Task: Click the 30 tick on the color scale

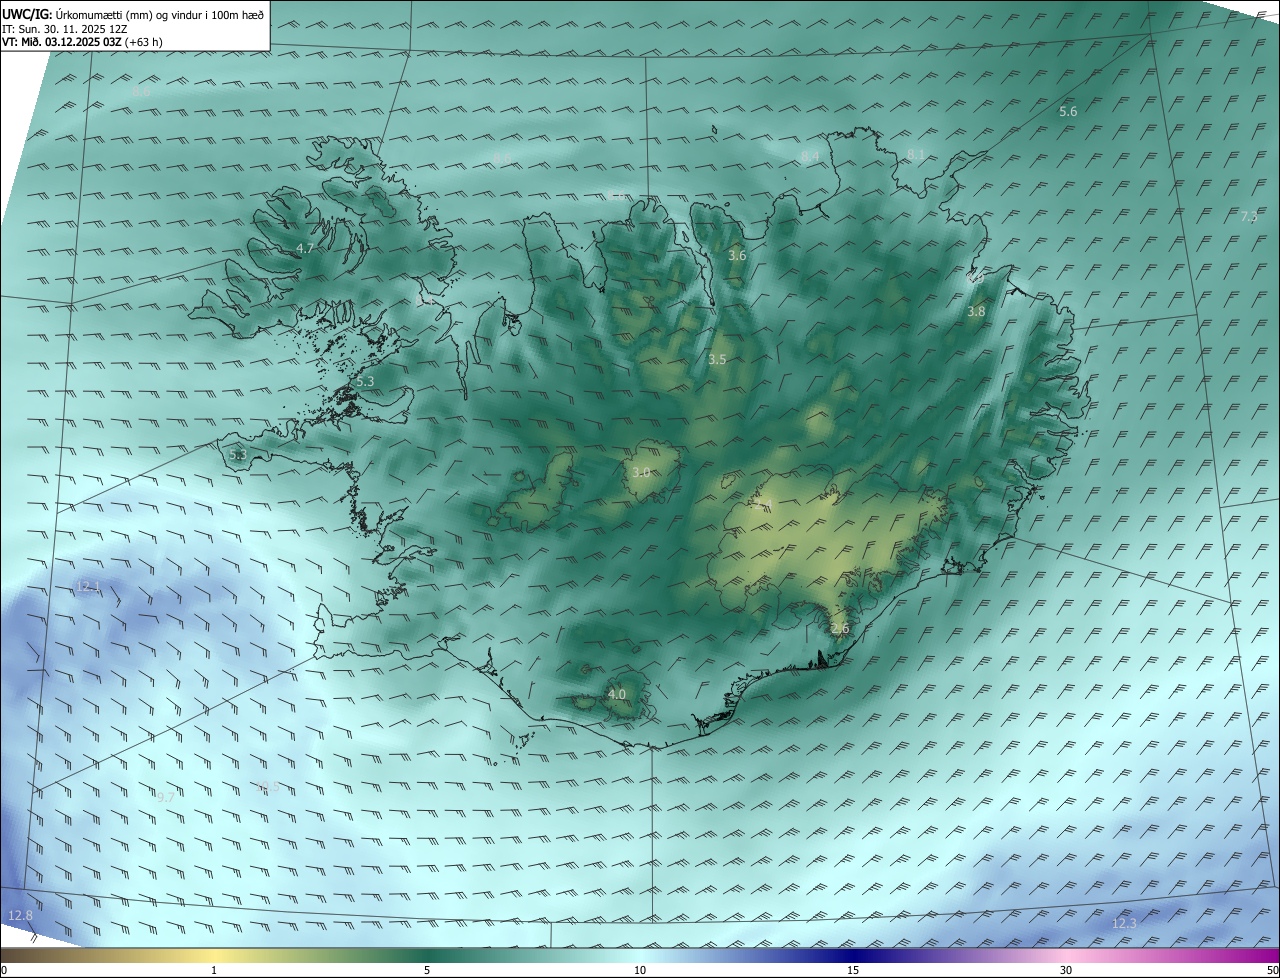Action: tap(1066, 971)
